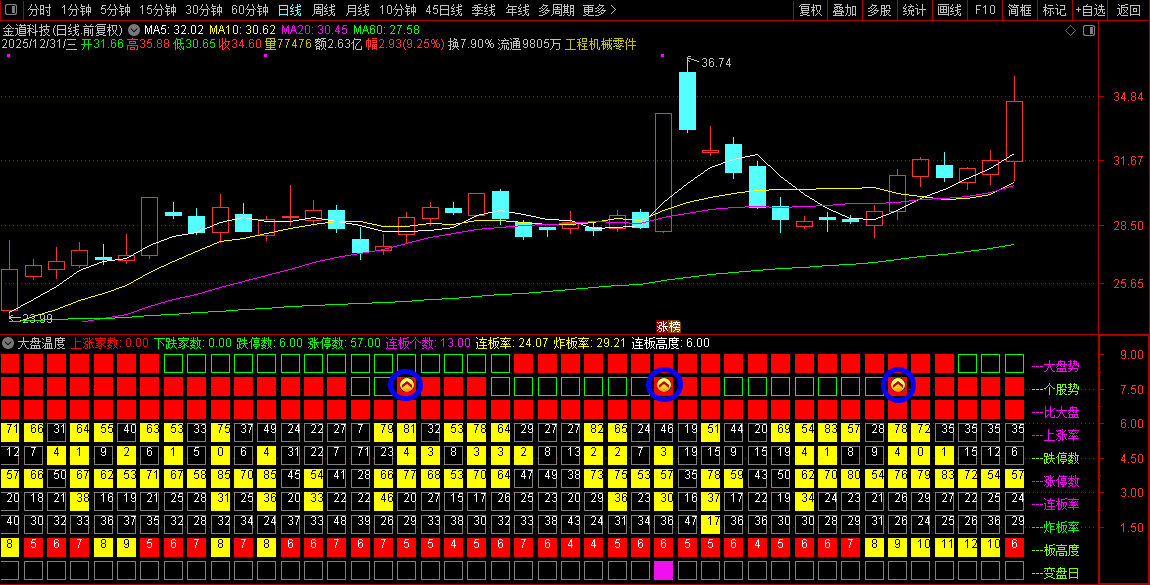This screenshot has height=585, width=1150.
Task: Click the 36.74 high price marker
Action: click(716, 63)
